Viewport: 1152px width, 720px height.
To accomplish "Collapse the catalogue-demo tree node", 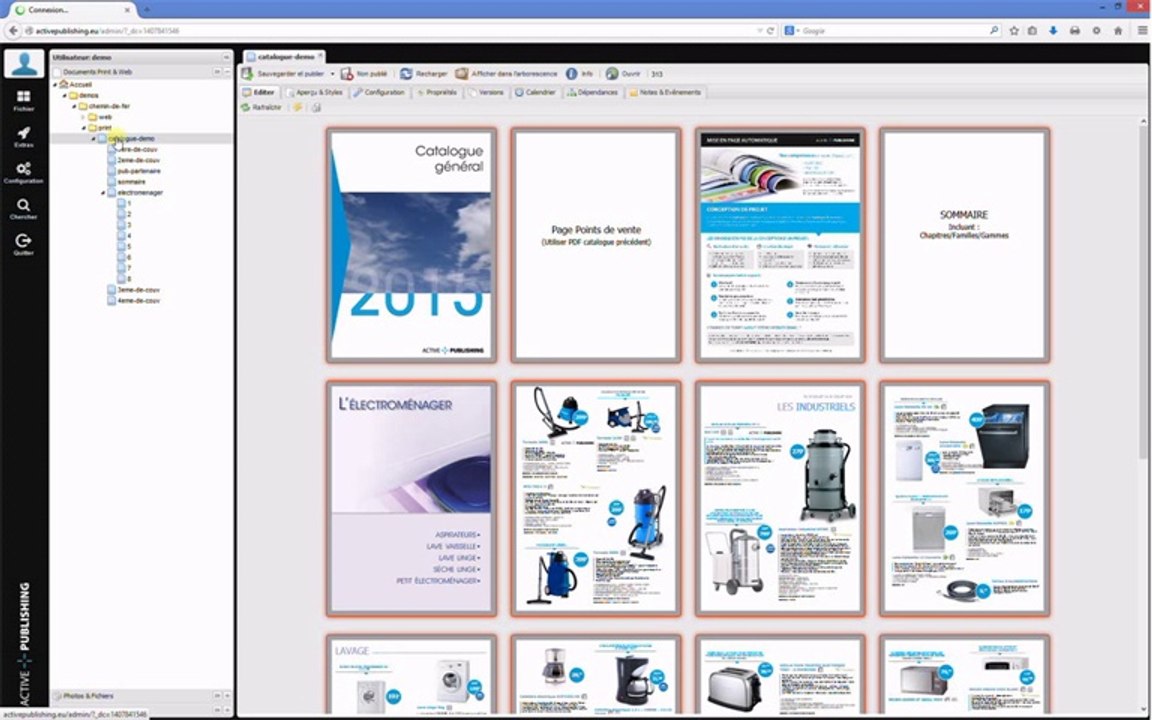I will 93,139.
